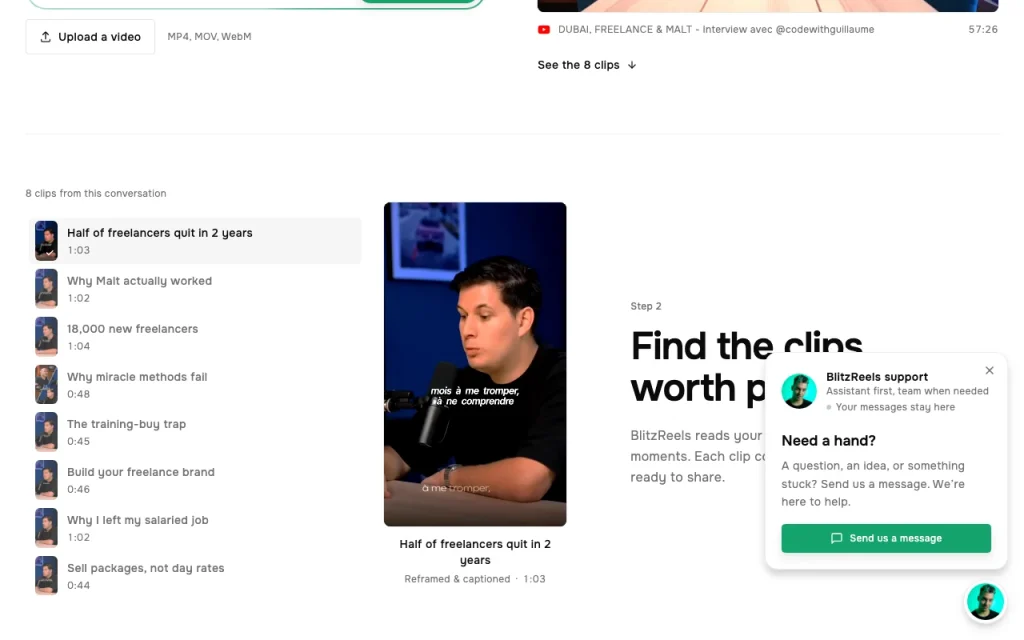Click the Reframed & captioned label
This screenshot has height=640, width=1024.
tap(457, 579)
